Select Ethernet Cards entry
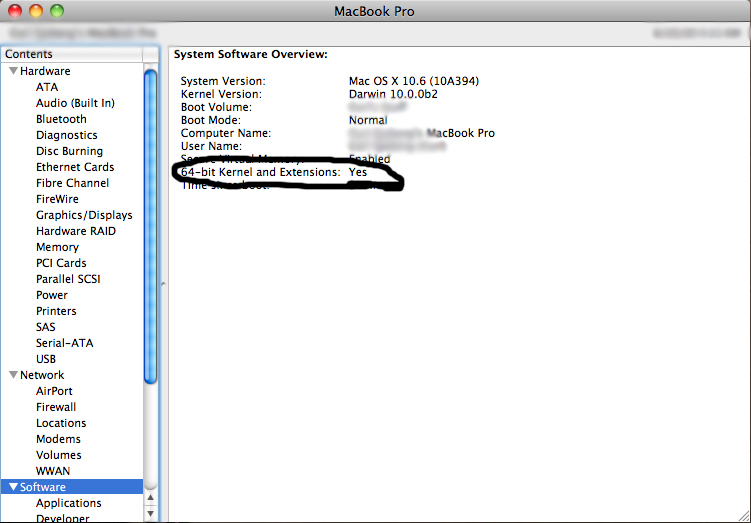 [x=75, y=167]
